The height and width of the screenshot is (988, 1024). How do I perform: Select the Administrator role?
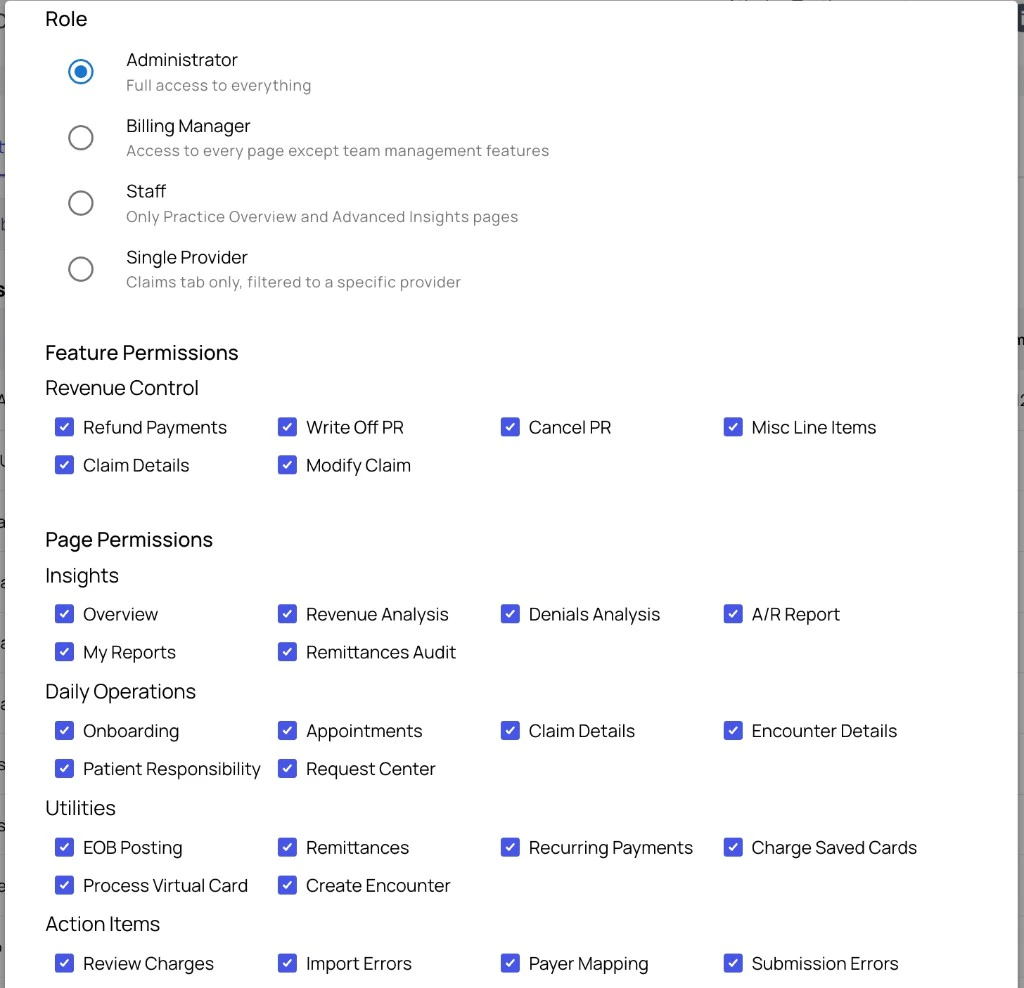(81, 71)
